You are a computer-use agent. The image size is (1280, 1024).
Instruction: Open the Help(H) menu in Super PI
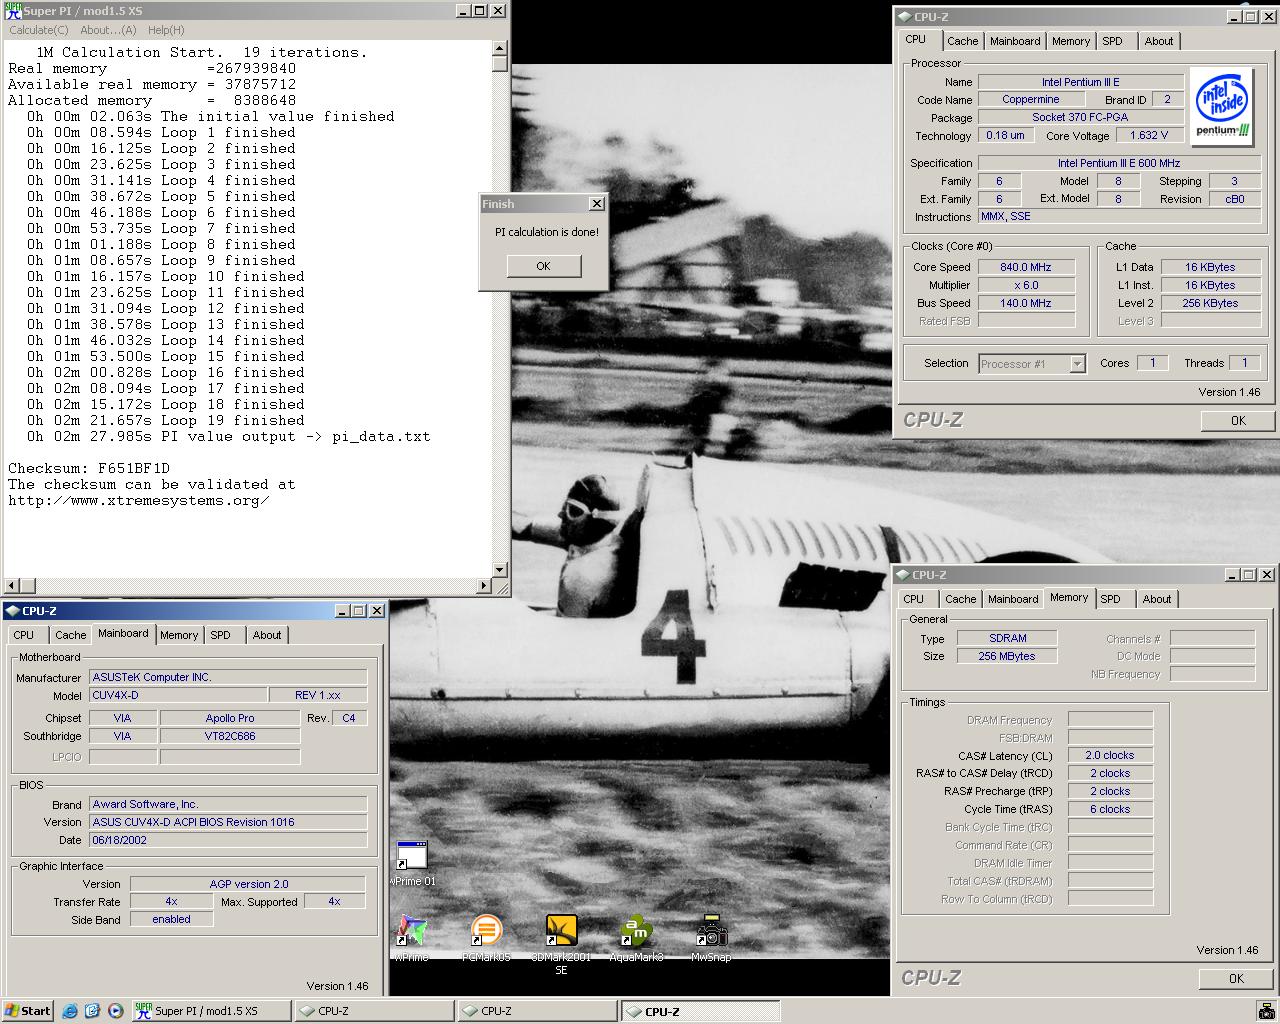[x=166, y=30]
